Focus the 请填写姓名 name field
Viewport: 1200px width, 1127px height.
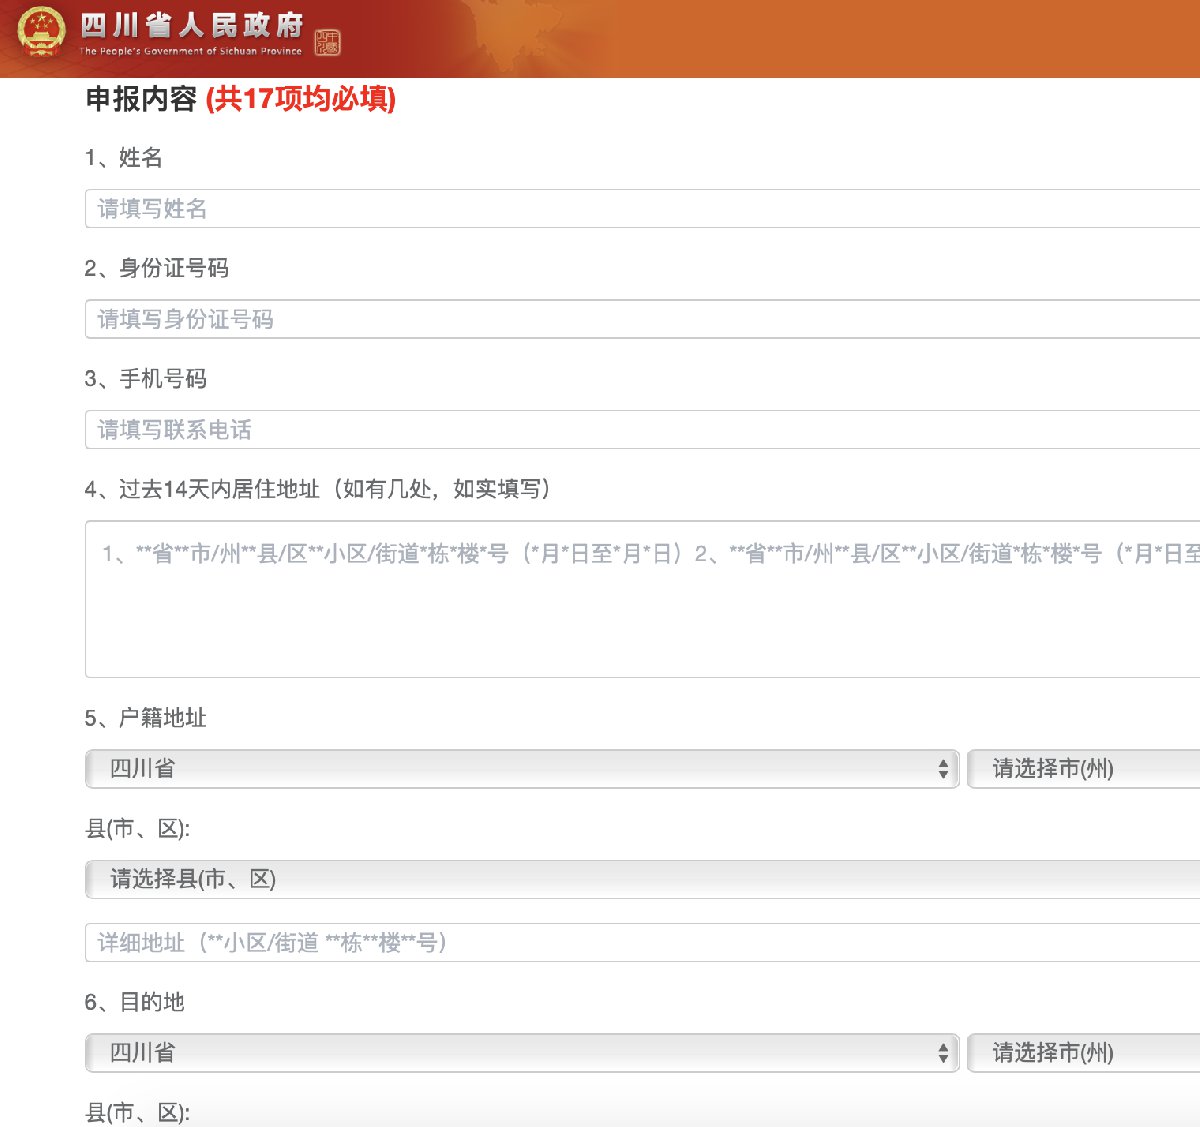[642, 209]
